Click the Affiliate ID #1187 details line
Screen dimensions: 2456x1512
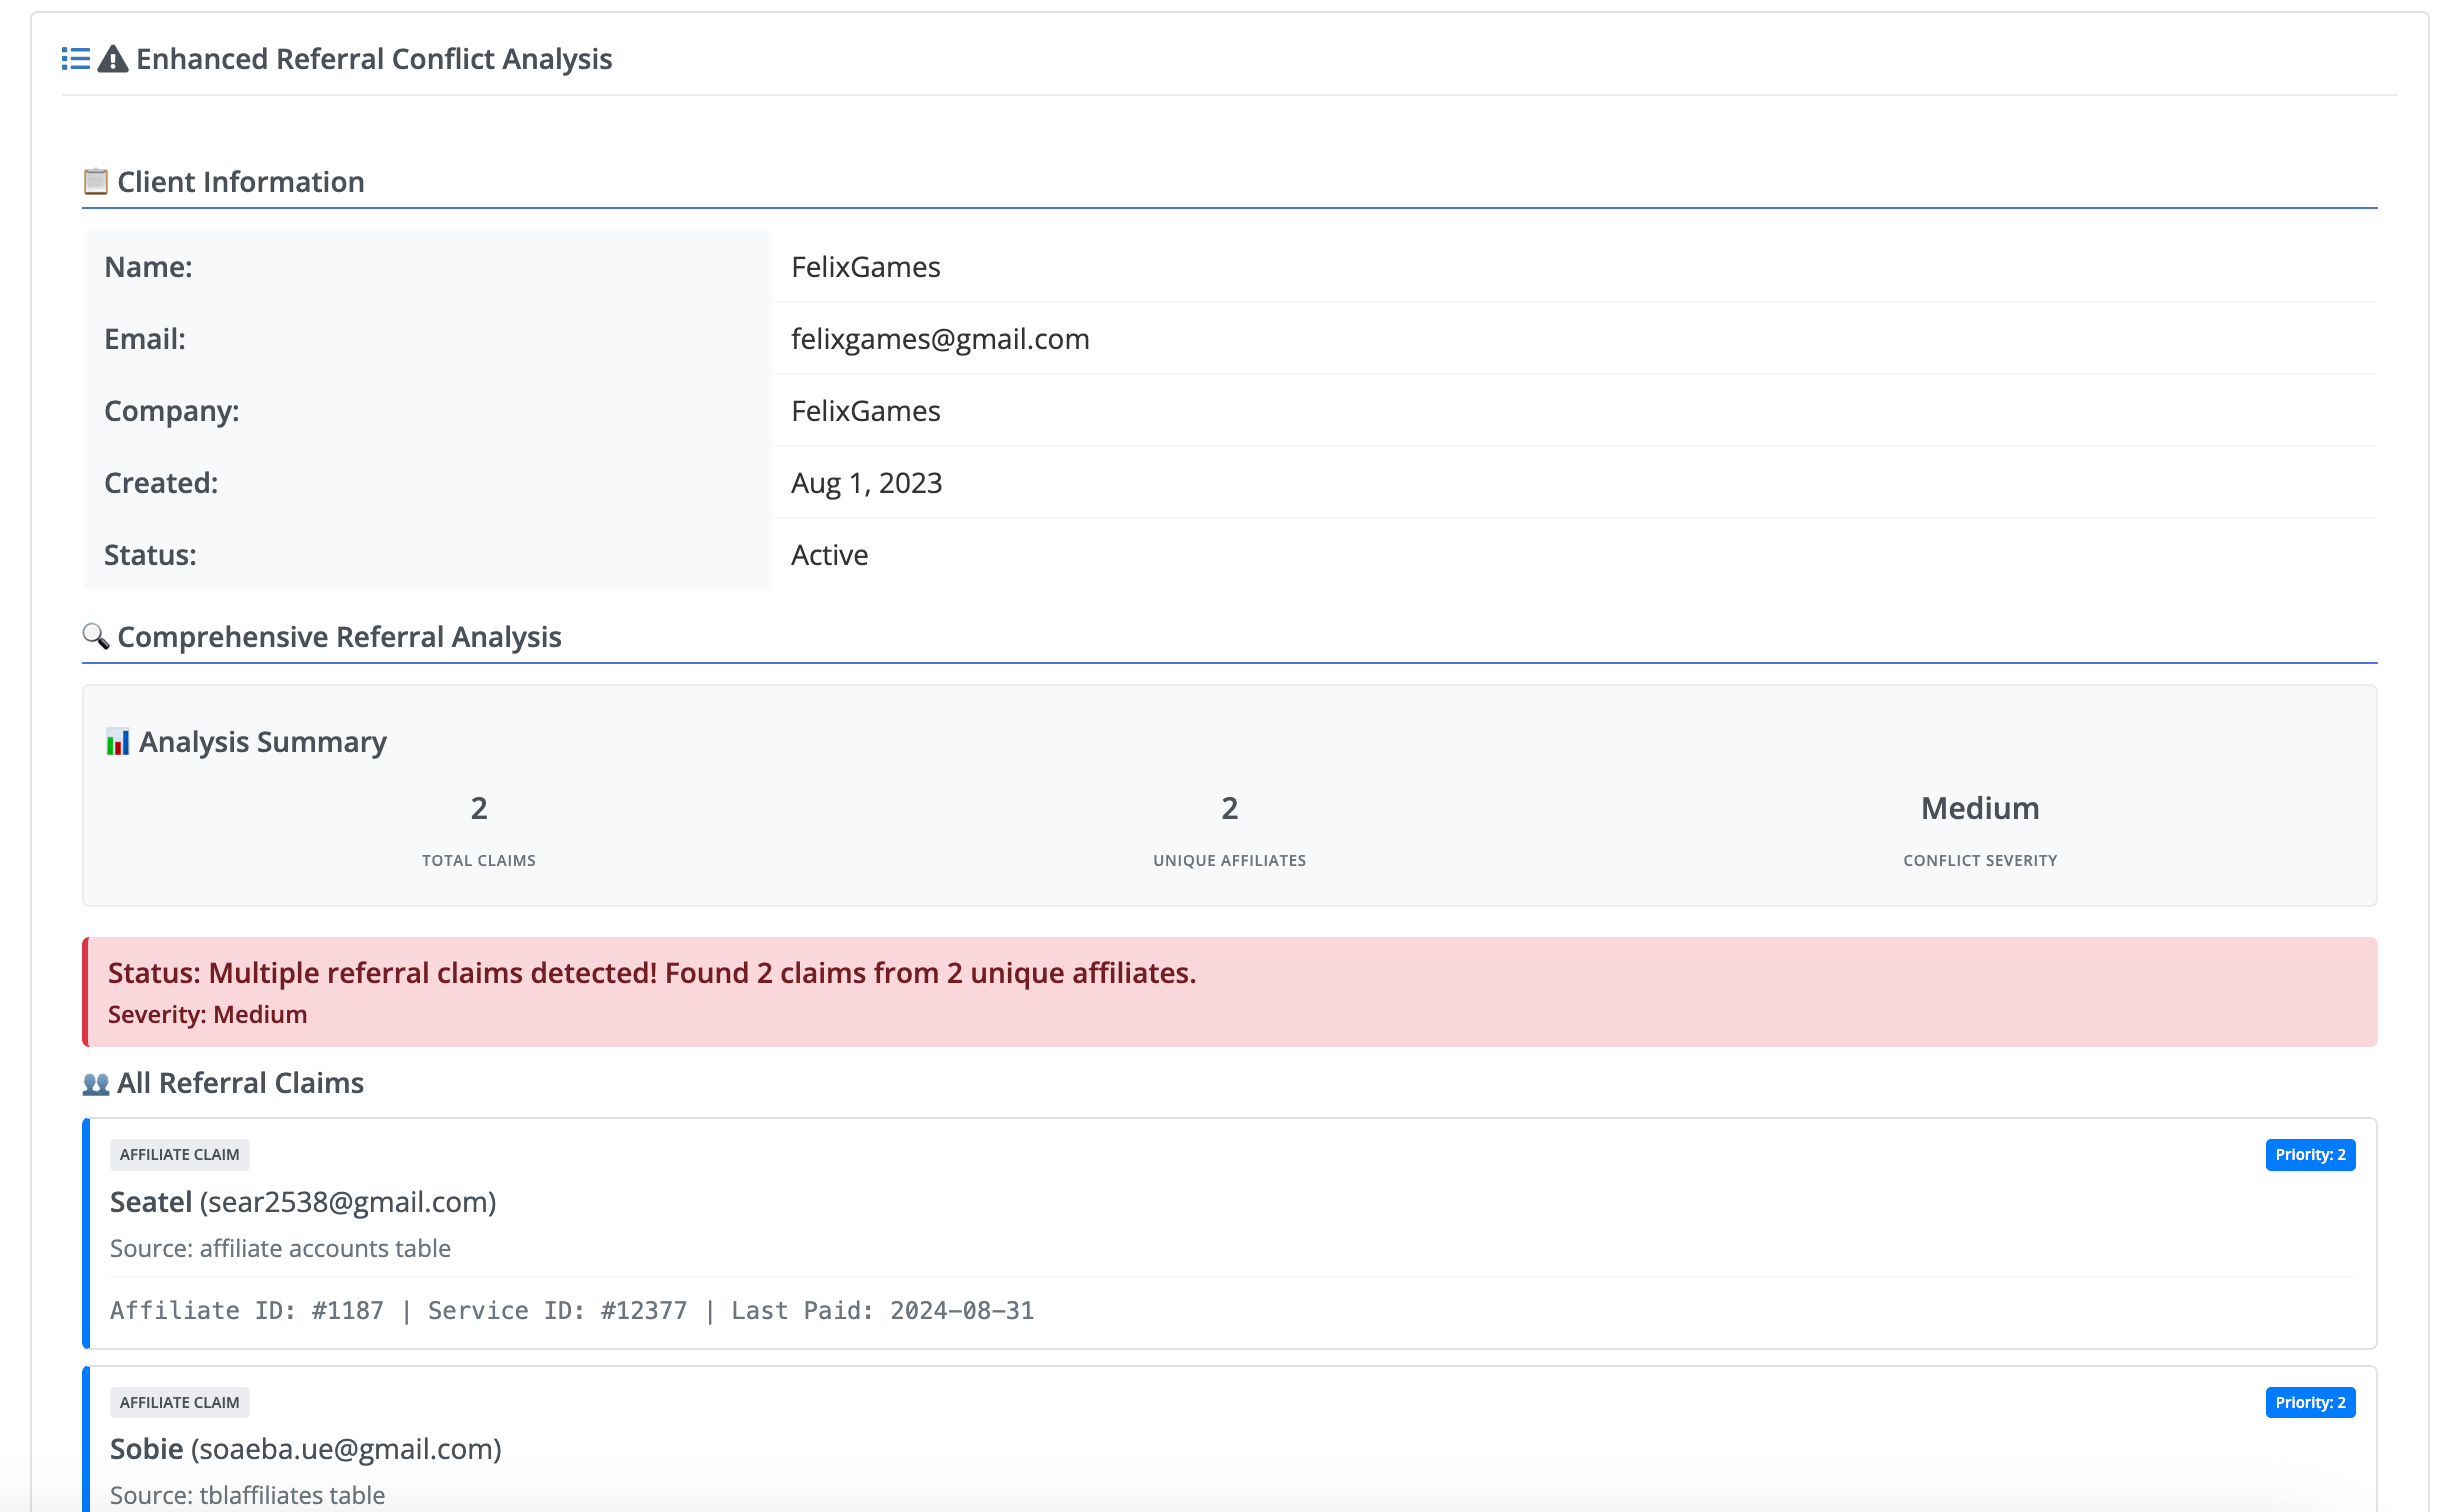(x=572, y=1310)
